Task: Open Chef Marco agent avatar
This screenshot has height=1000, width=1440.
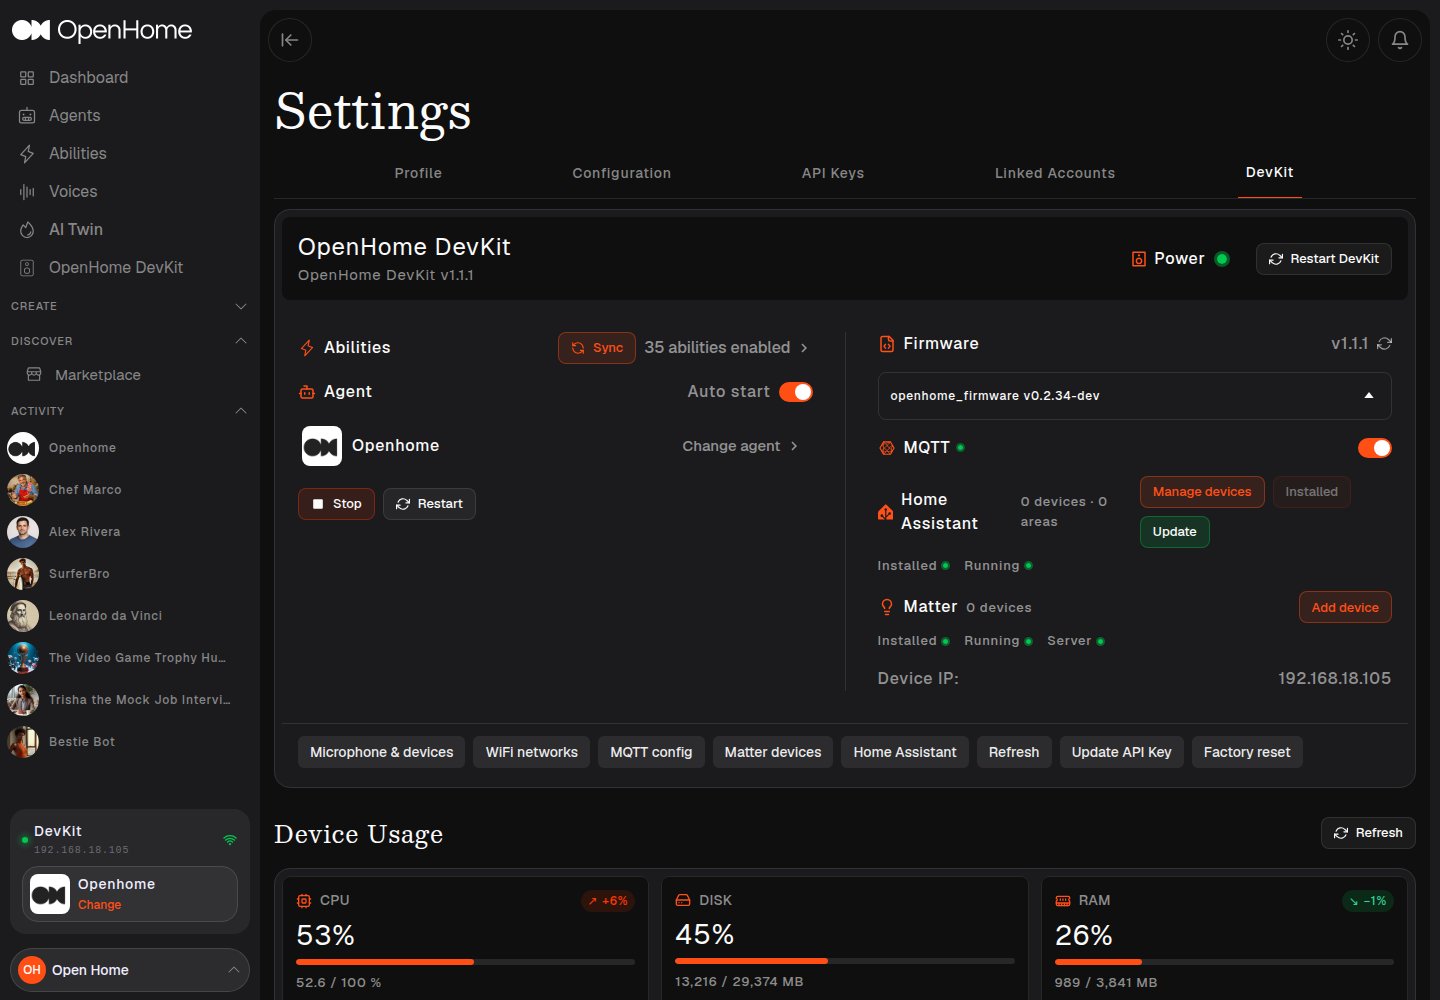Action: [x=23, y=490]
